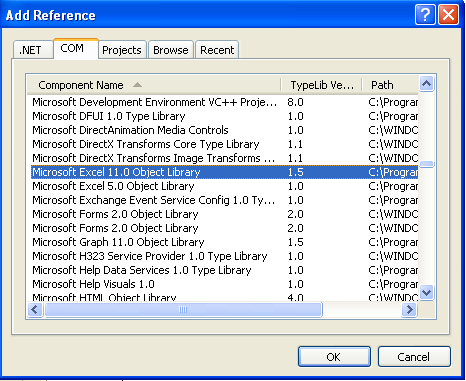Click version 1.1 in DirectX Transforms Core row

pos(295,144)
